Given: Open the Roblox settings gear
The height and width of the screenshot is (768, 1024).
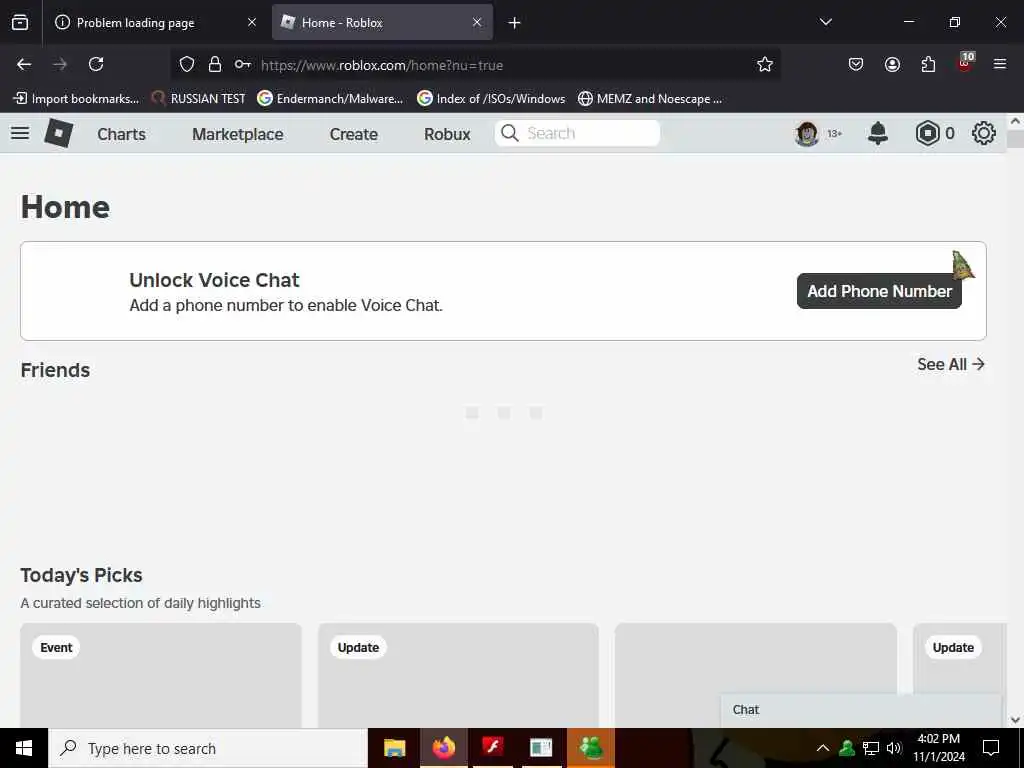Looking at the screenshot, I should click(x=984, y=133).
